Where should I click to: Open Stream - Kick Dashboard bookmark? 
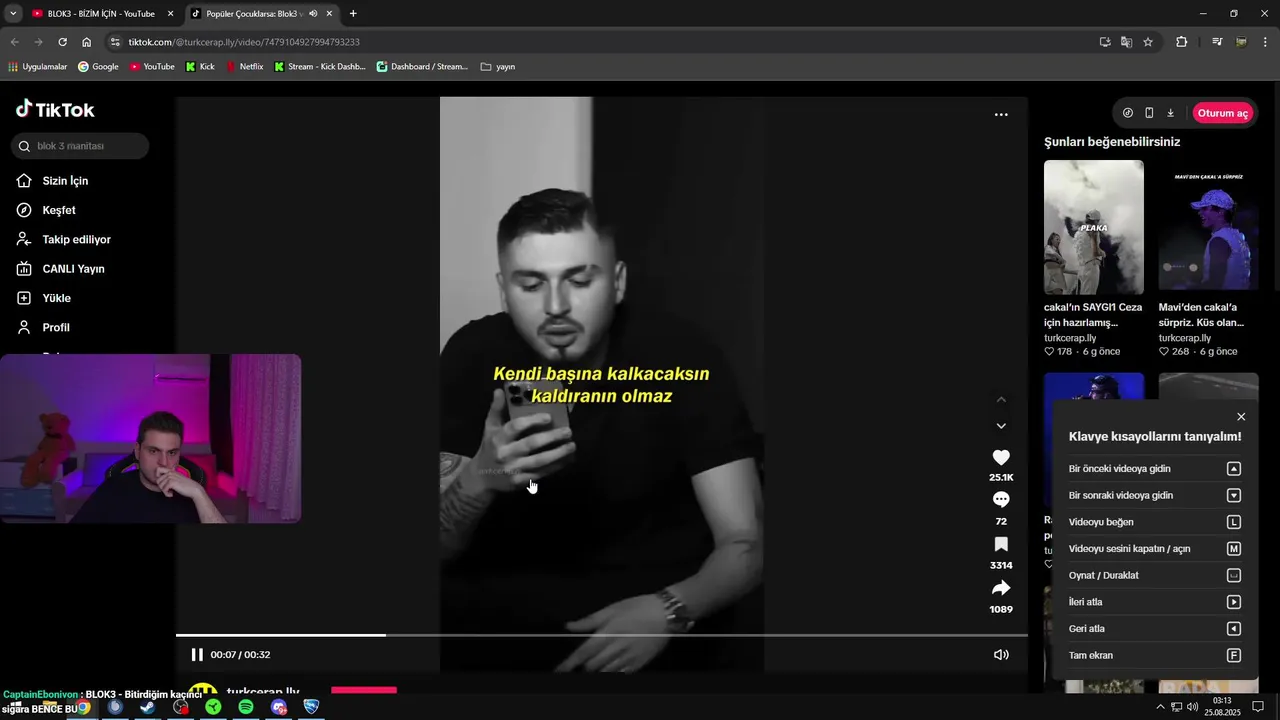(320, 67)
